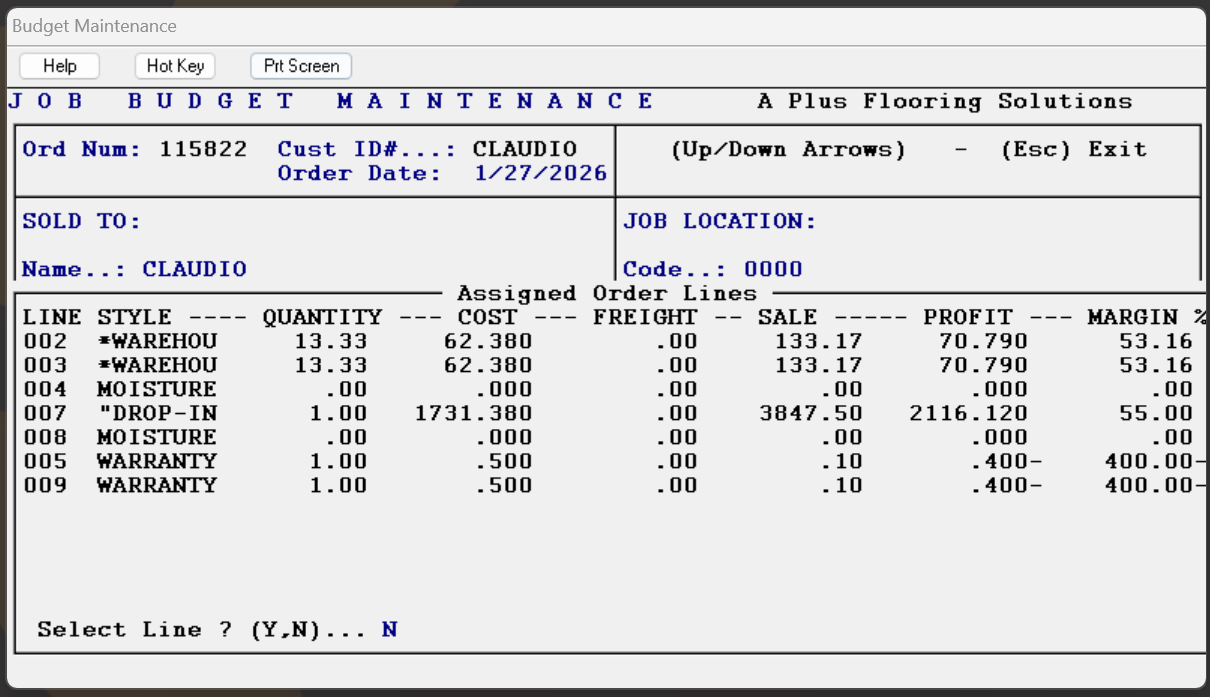
Task: Click margin 53.16 on line 002
Action: tap(1156, 341)
